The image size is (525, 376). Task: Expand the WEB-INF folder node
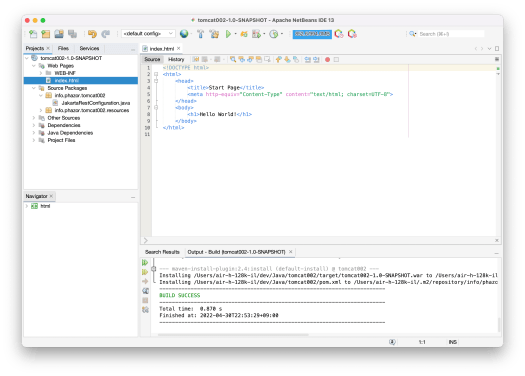[x=41, y=73]
